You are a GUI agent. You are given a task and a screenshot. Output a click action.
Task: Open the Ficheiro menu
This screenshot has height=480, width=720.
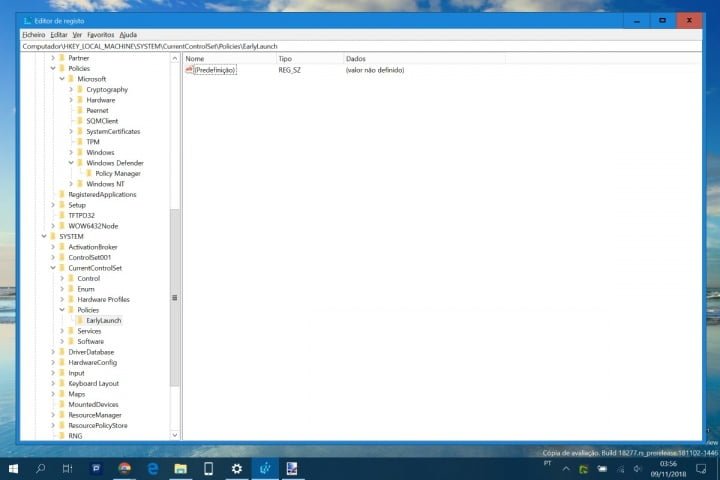(x=34, y=34)
